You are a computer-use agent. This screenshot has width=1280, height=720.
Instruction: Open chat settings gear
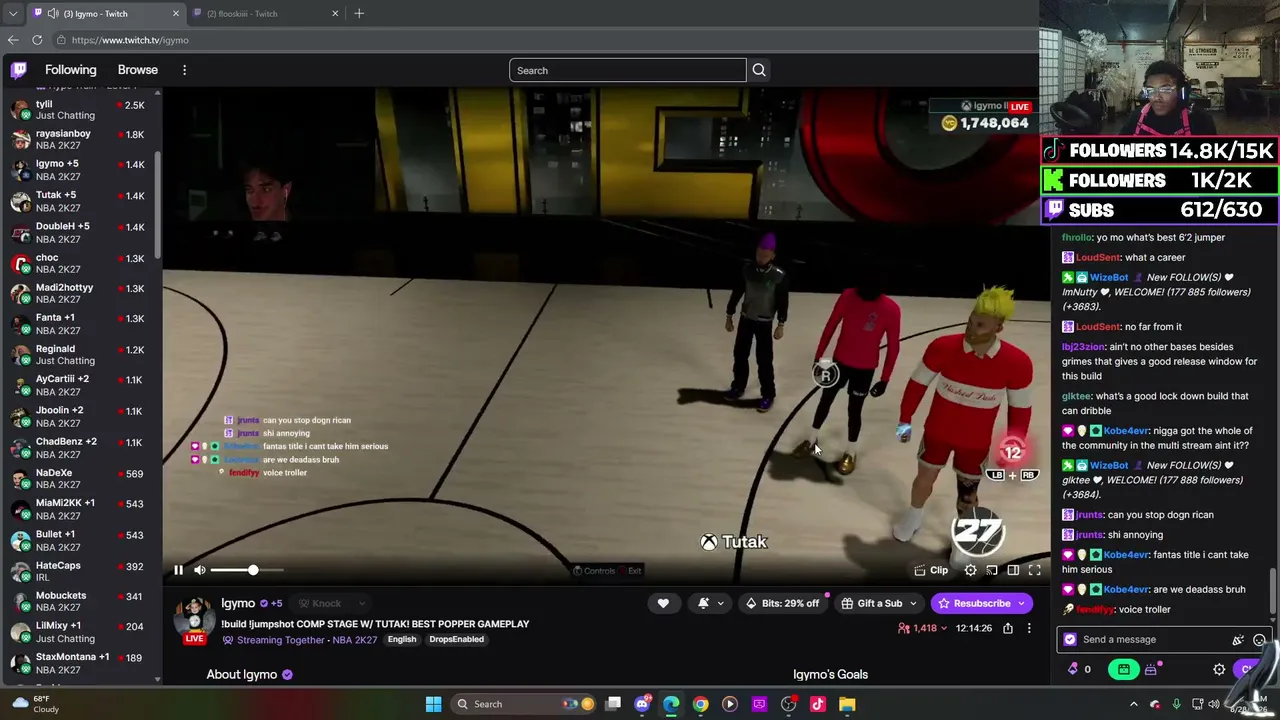click(x=1219, y=670)
